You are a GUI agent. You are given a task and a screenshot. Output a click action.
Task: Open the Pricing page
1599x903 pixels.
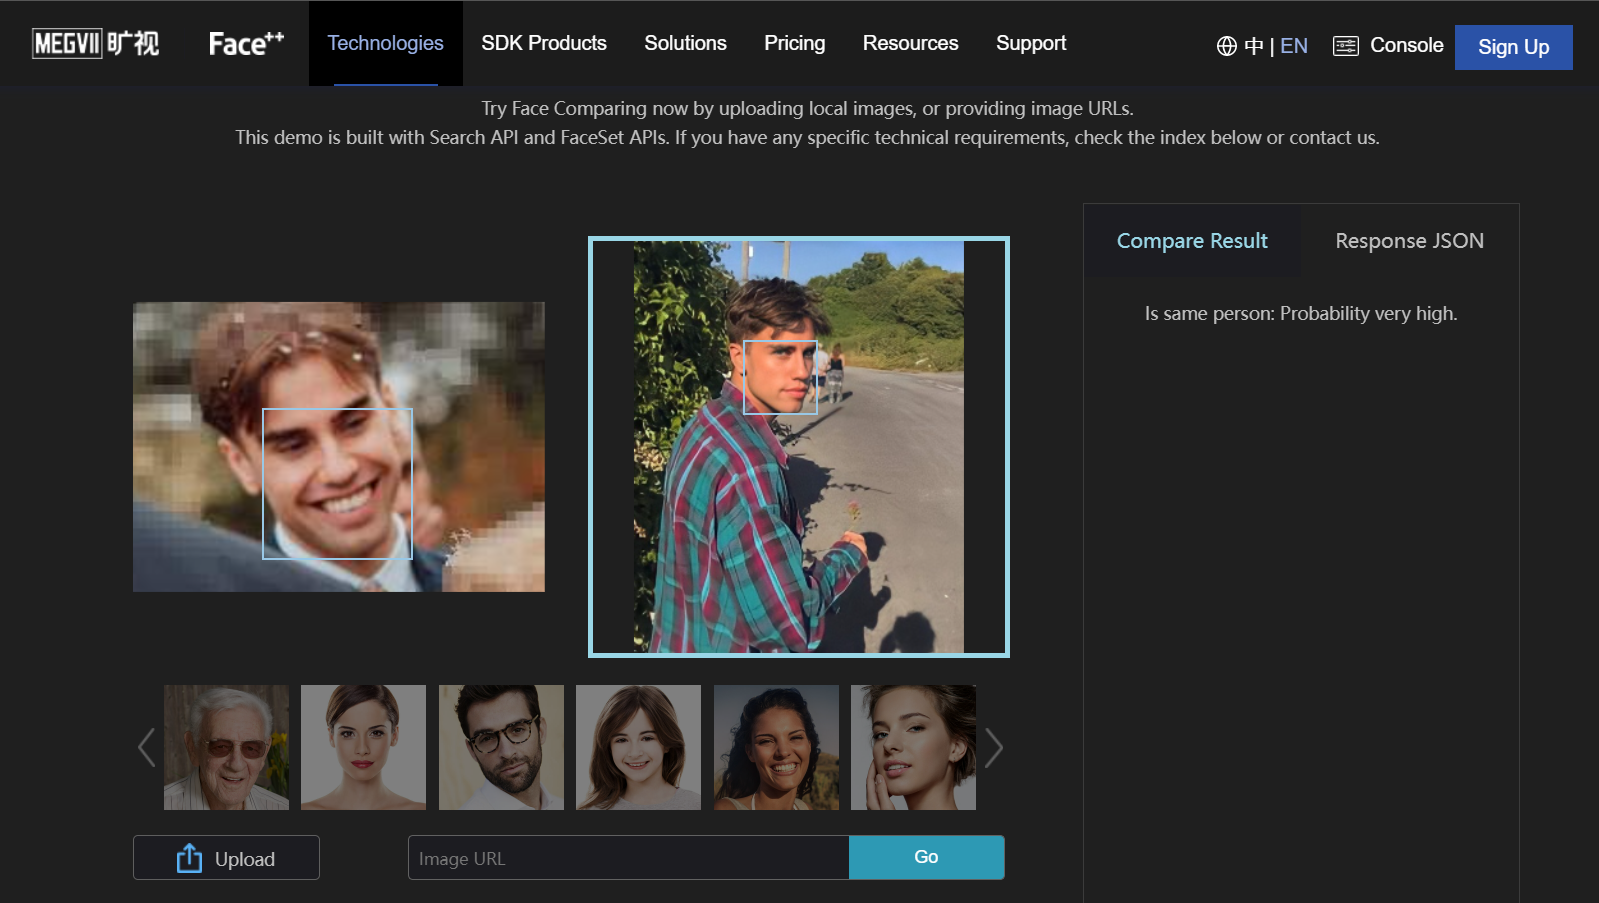pos(794,43)
